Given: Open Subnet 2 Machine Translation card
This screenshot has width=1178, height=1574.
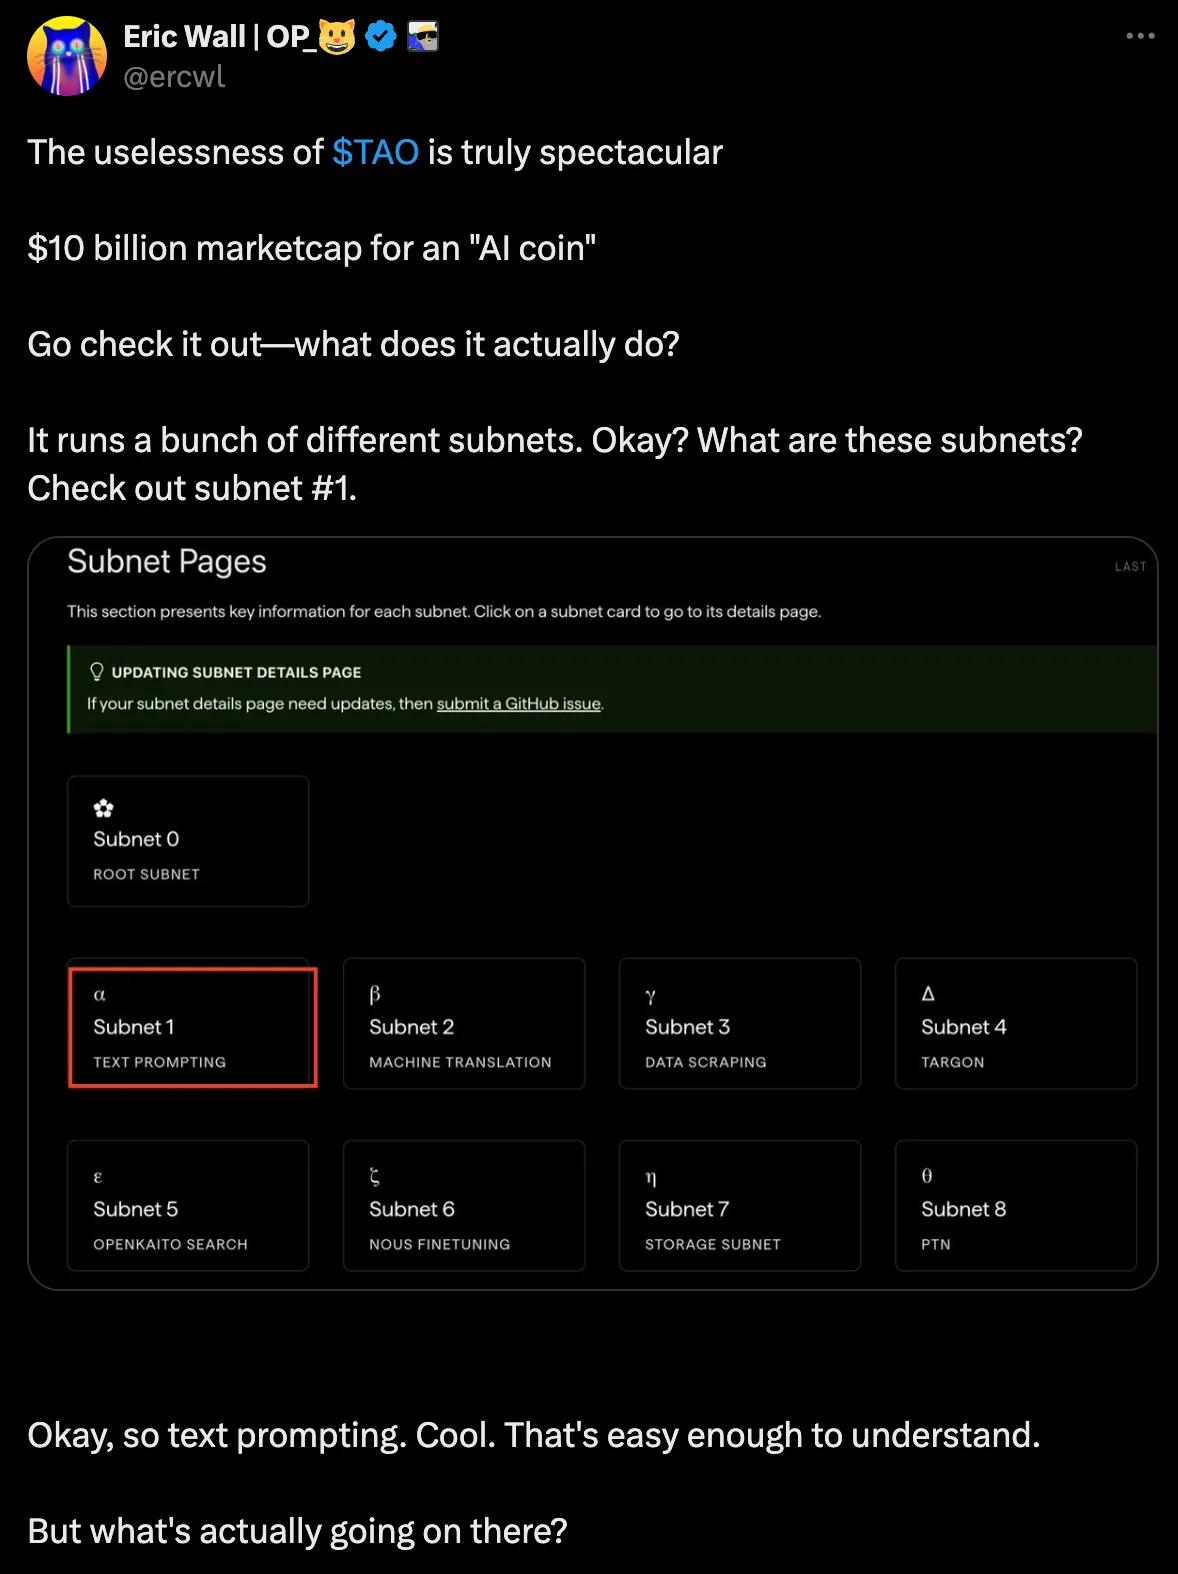Looking at the screenshot, I should [464, 1023].
